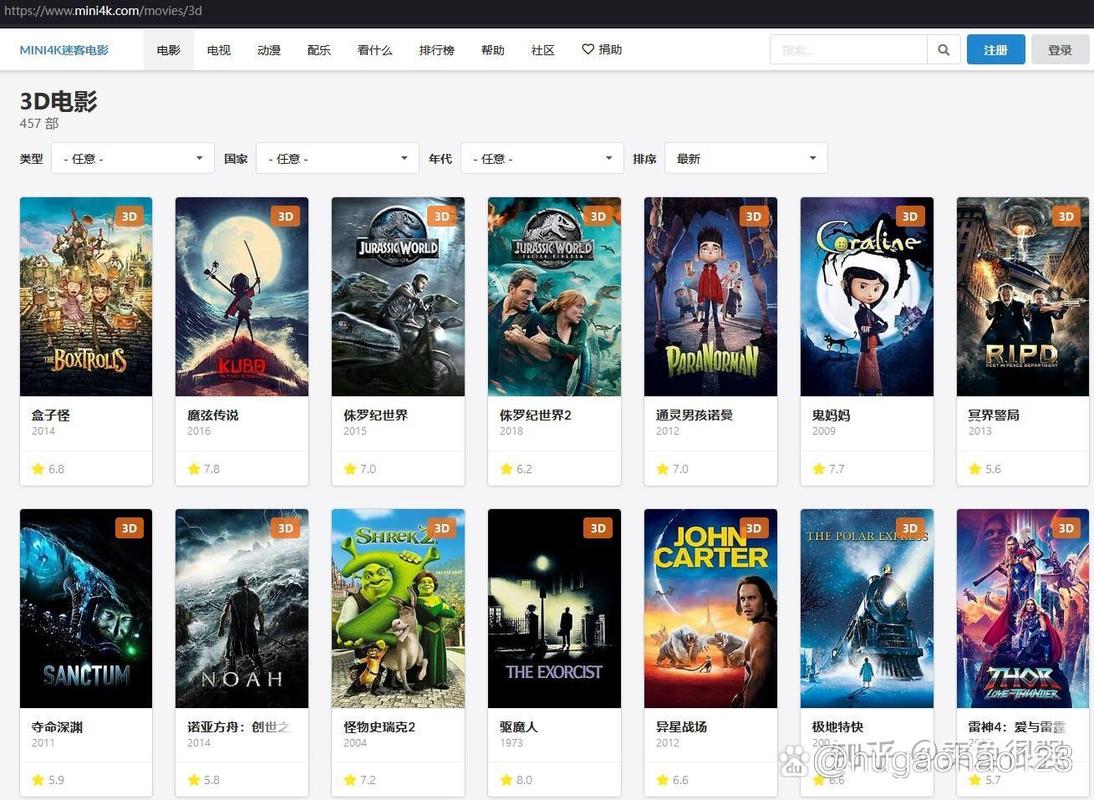Viewport: 1094px width, 800px height.
Task: Click star rating icon for 侏罗纪世界2
Action: (507, 469)
